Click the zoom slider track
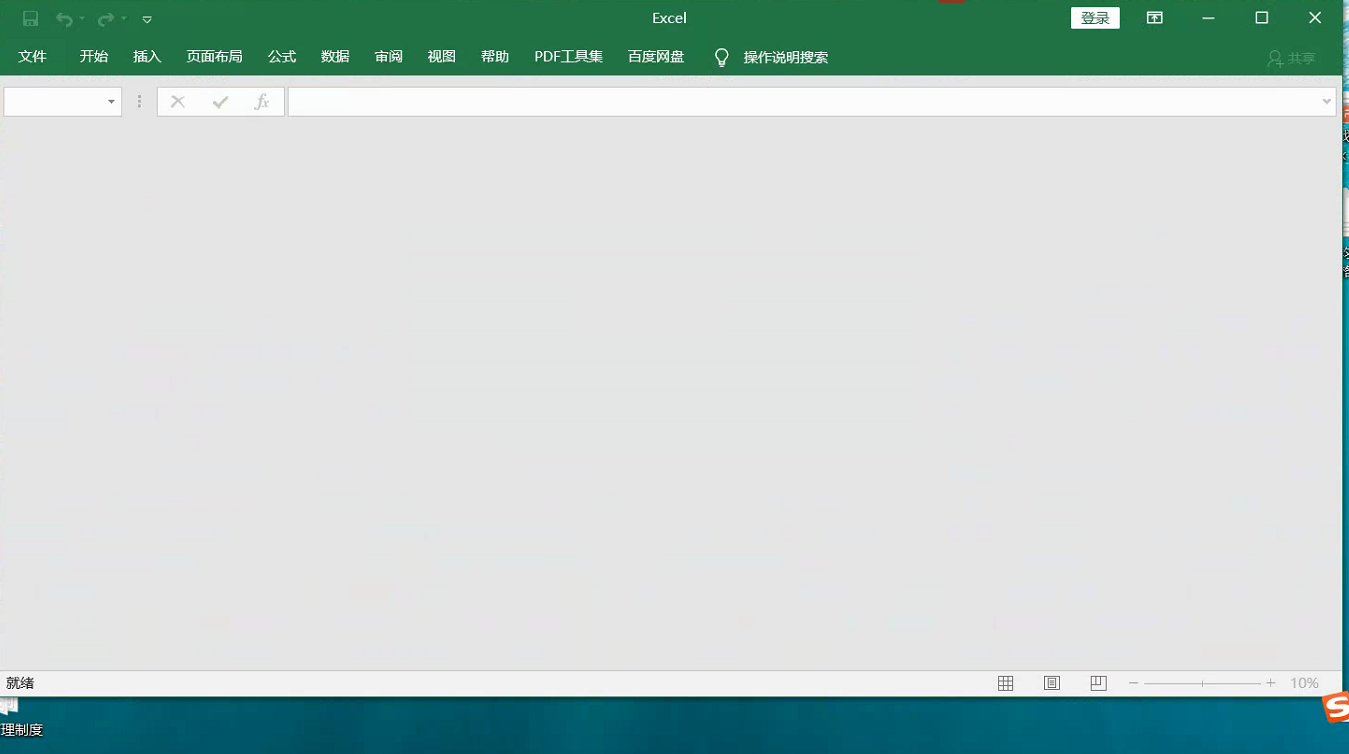The image size is (1349, 754). click(1202, 683)
